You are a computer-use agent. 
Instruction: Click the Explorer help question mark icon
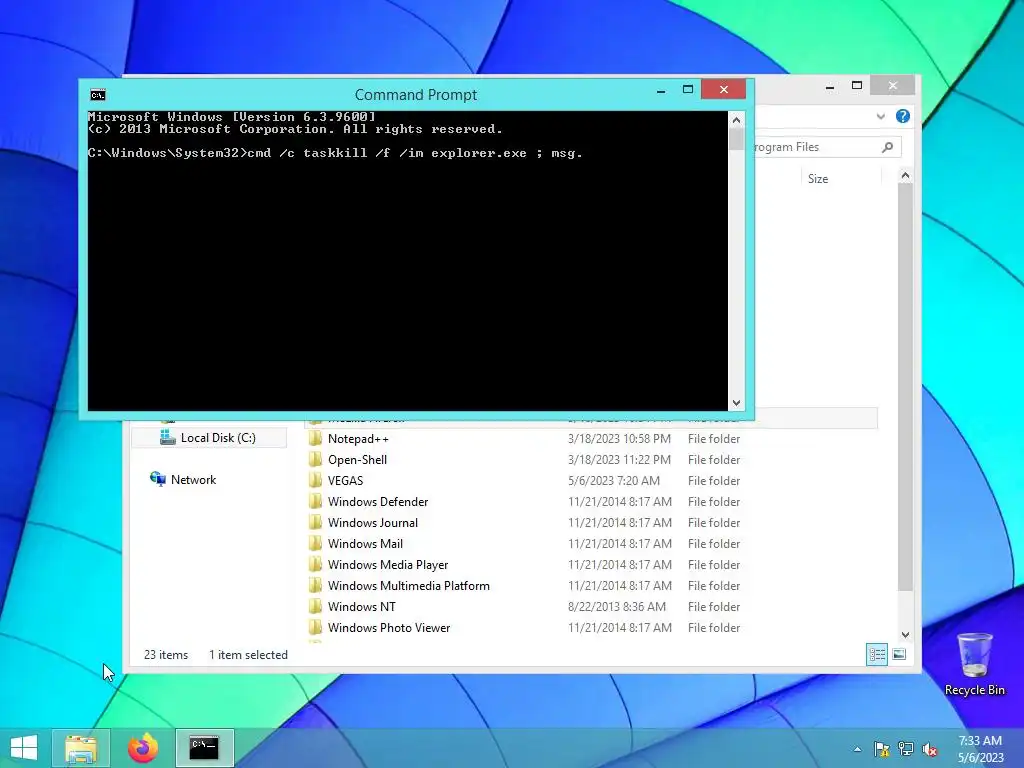pyautogui.click(x=903, y=116)
